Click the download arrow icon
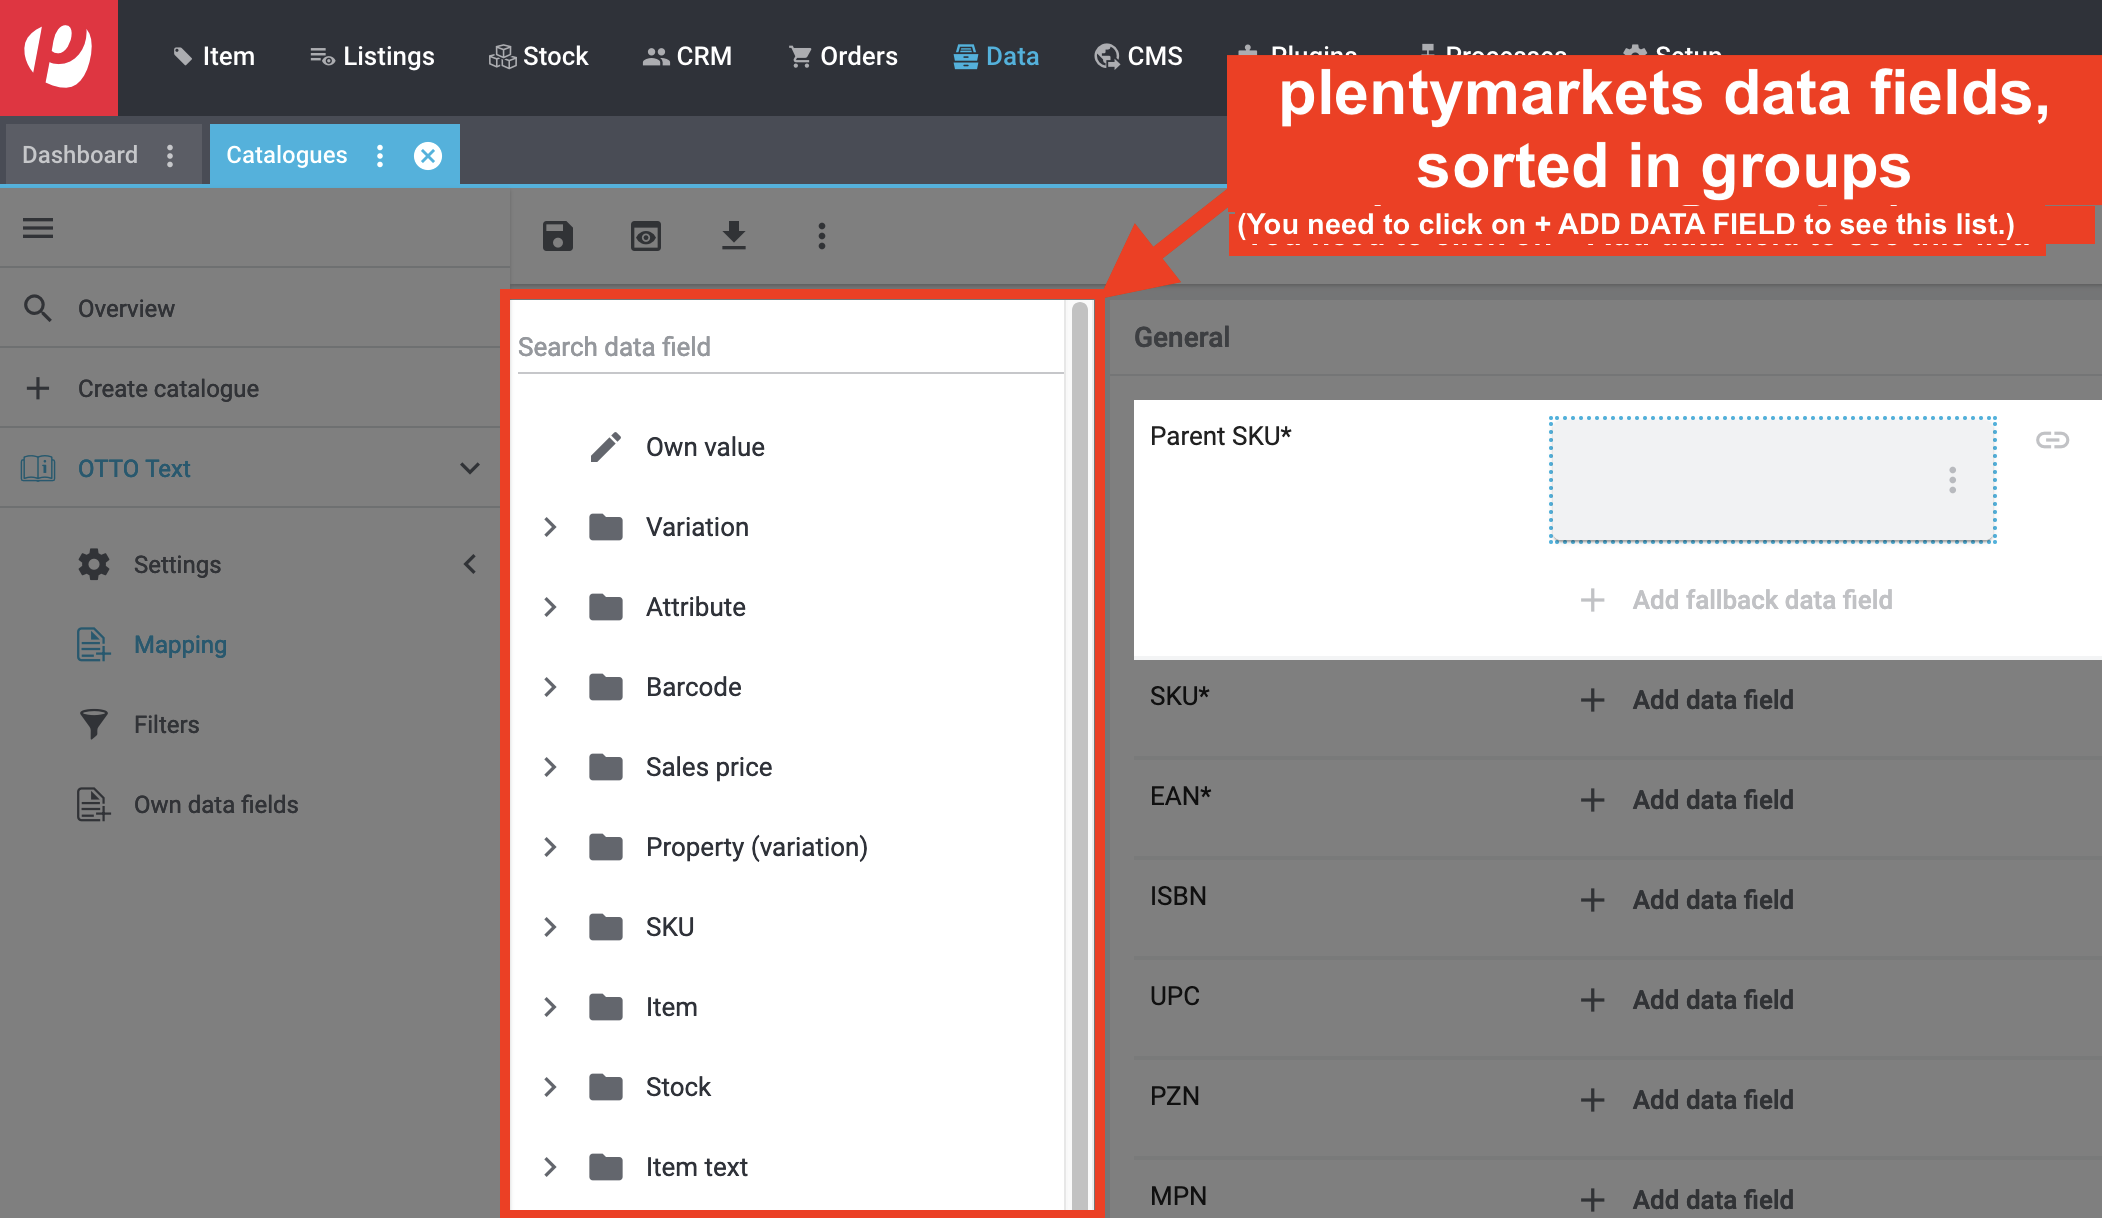This screenshot has height=1218, width=2102. [x=734, y=236]
